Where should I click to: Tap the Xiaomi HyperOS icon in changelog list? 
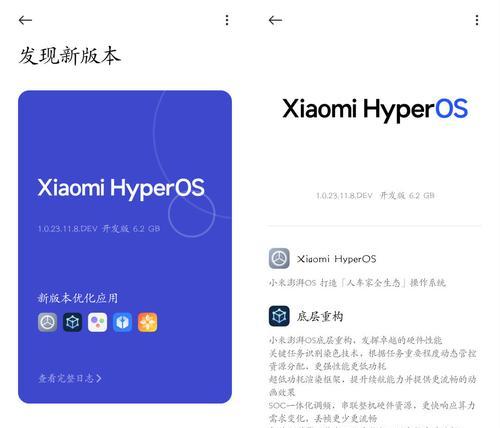click(x=279, y=258)
